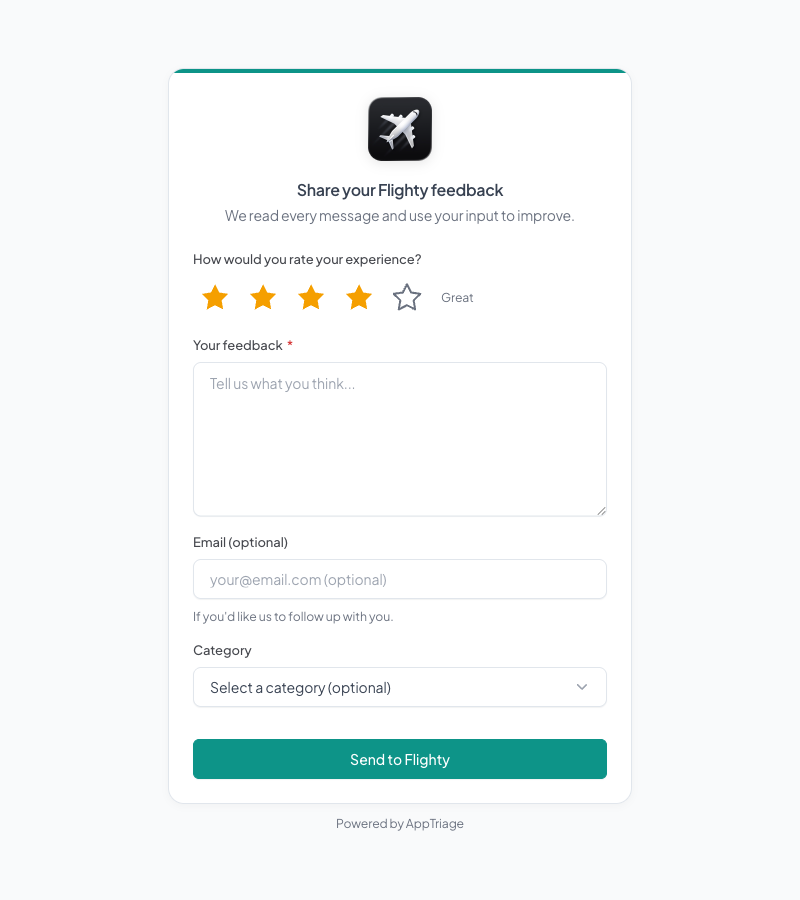Viewport: 800px width, 900px height.
Task: Click the Flighty airplane app icon
Action: click(400, 128)
